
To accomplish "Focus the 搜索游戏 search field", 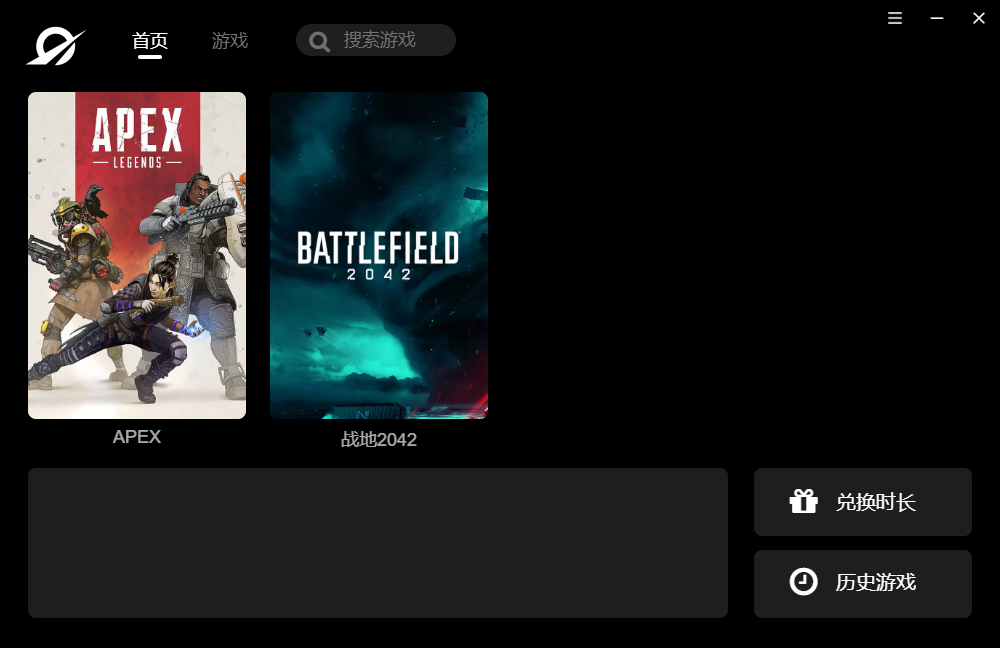I will click(376, 40).
